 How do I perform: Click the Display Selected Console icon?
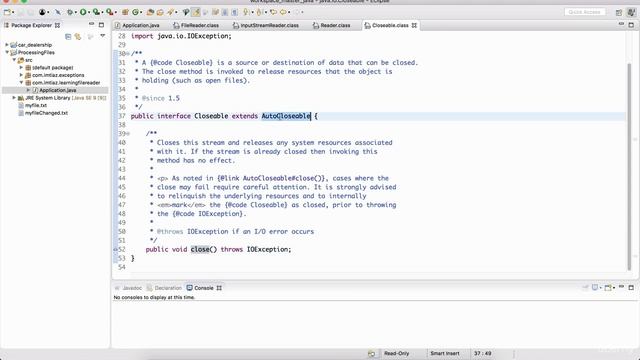595,287
